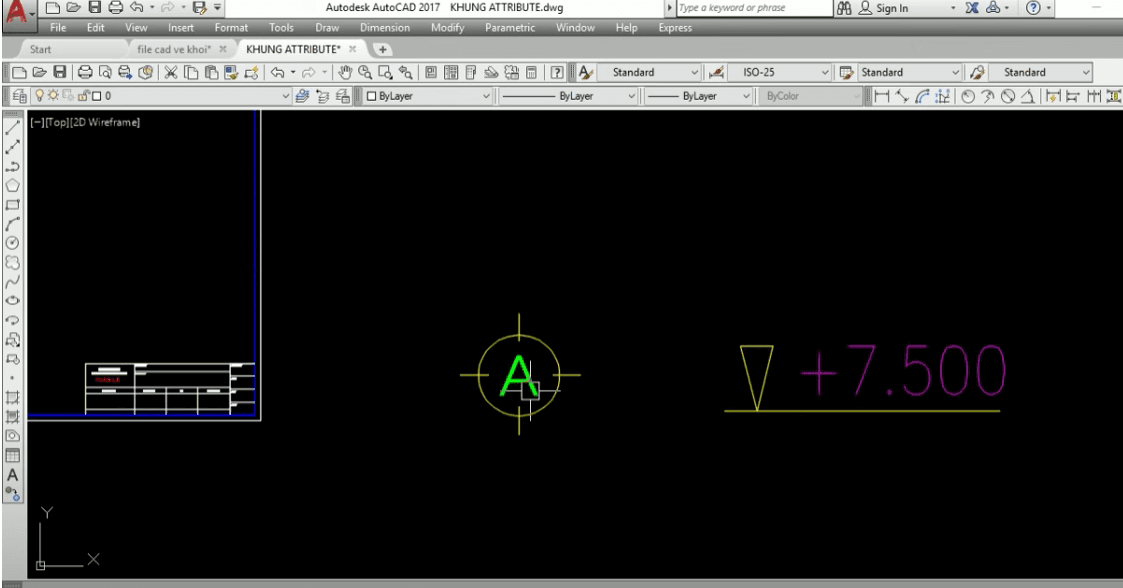The image size is (1123, 588).
Task: Click the Plot Preview icon
Action: [105, 72]
